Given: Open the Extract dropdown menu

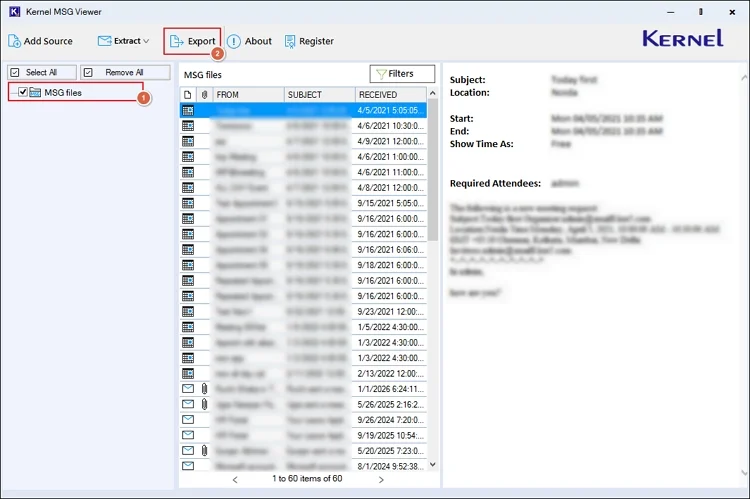Looking at the screenshot, I should (124, 41).
